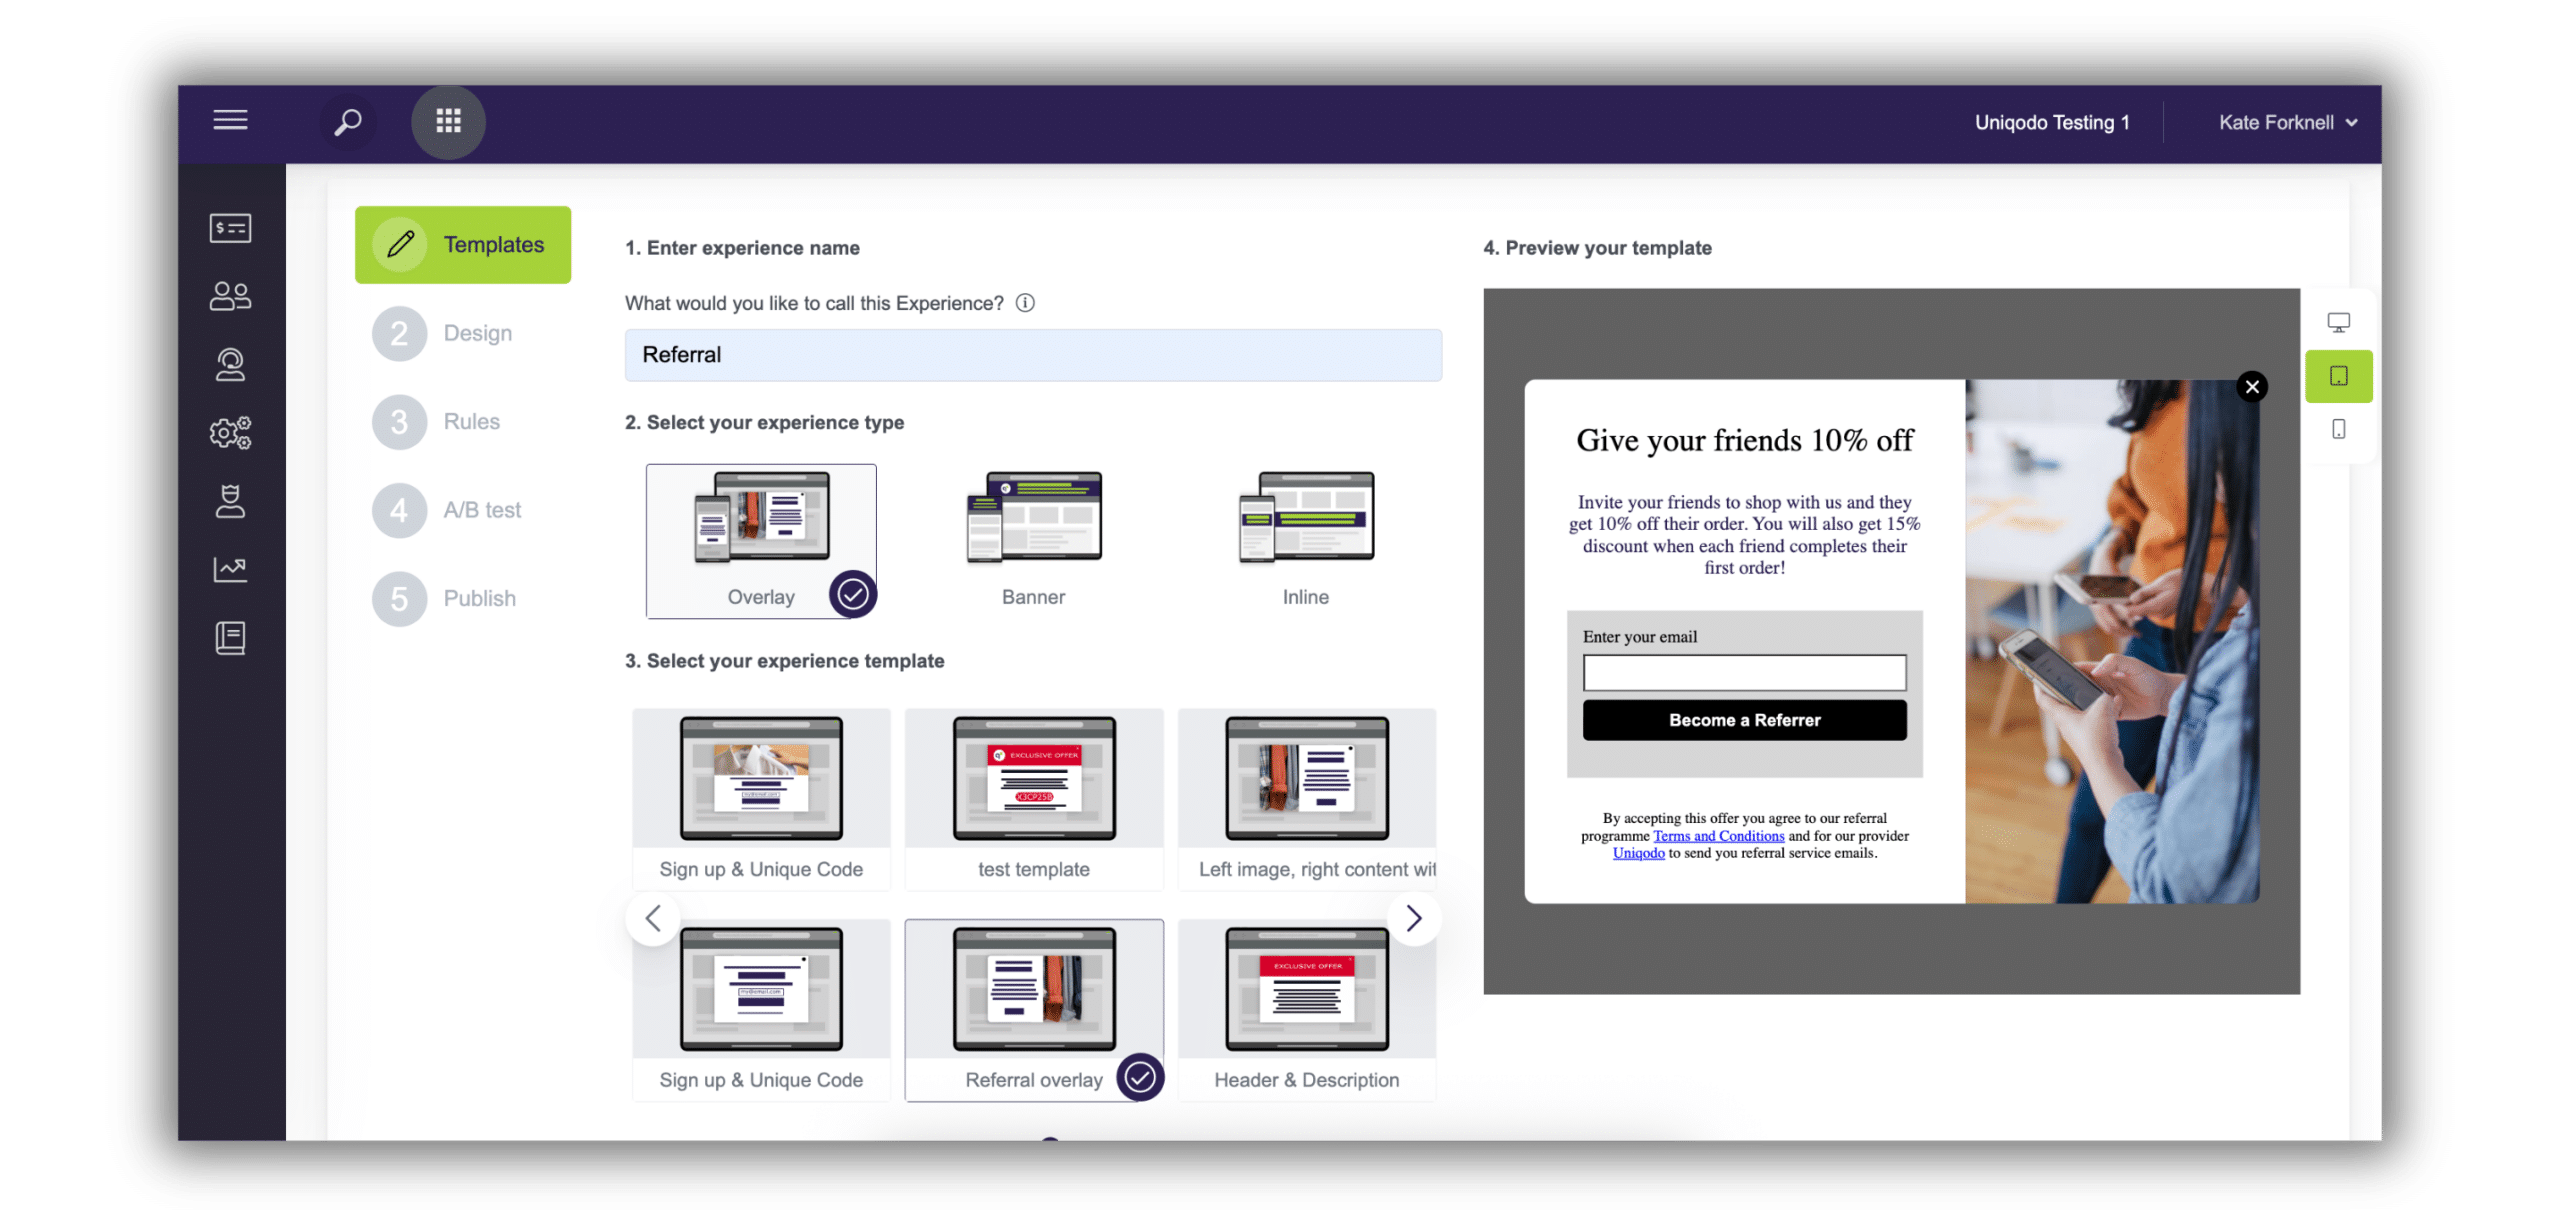2560x1226 pixels.
Task: Show next templates with right arrow
Action: click(1413, 918)
